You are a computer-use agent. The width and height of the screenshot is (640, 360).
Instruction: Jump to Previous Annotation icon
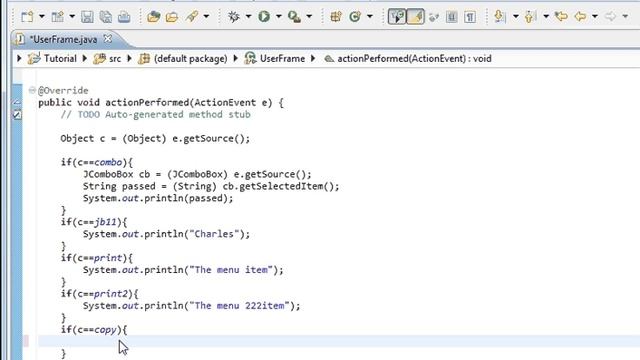point(530,17)
